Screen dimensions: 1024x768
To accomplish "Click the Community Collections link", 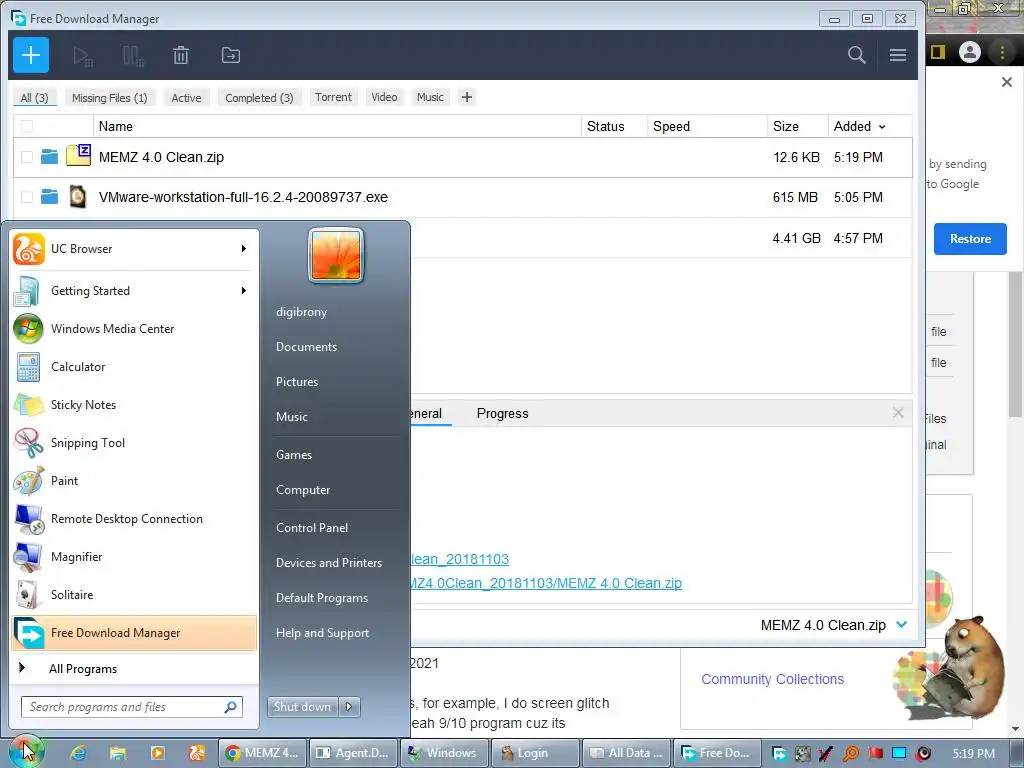I will coord(773,679).
